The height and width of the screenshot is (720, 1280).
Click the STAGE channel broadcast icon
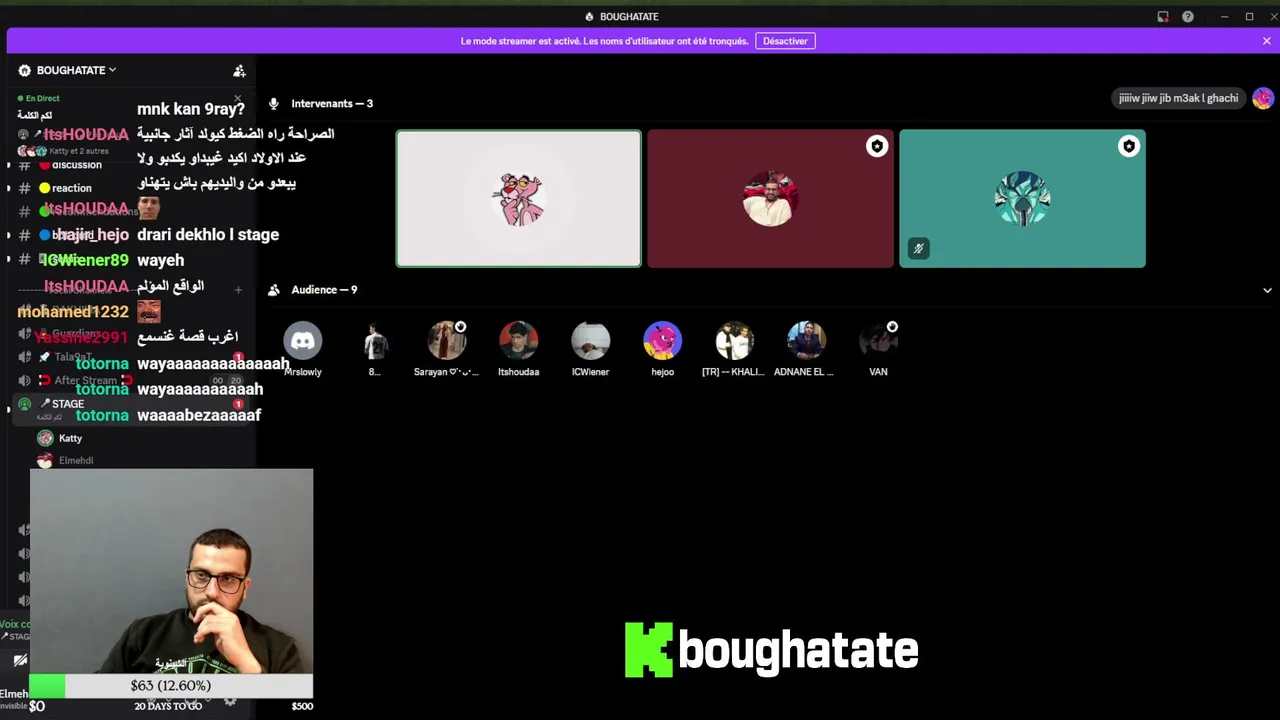pos(24,404)
